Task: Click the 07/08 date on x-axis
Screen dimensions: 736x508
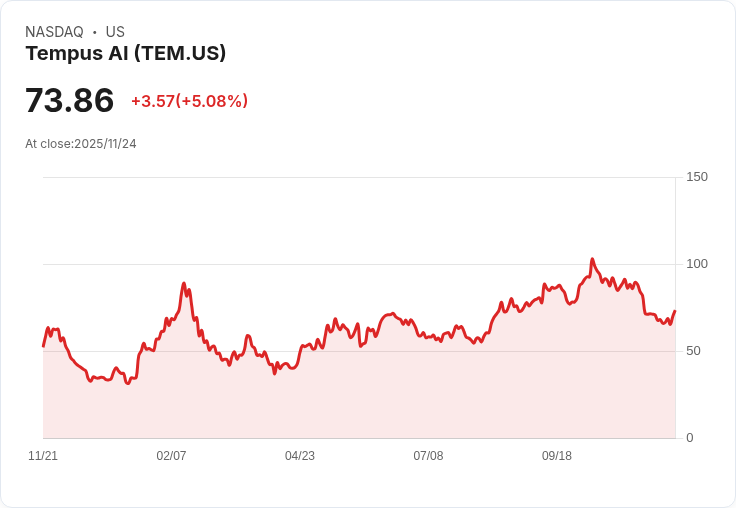Action: point(428,456)
